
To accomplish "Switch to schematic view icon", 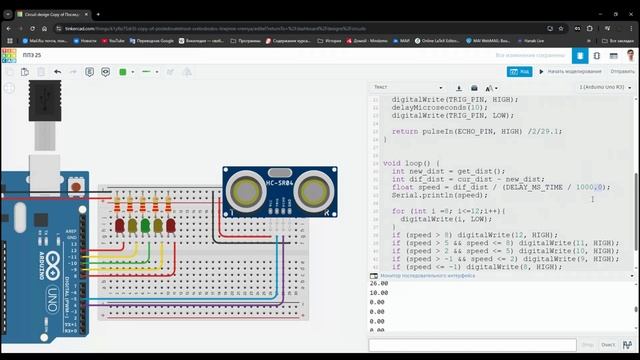I will pyautogui.click(x=597, y=56).
